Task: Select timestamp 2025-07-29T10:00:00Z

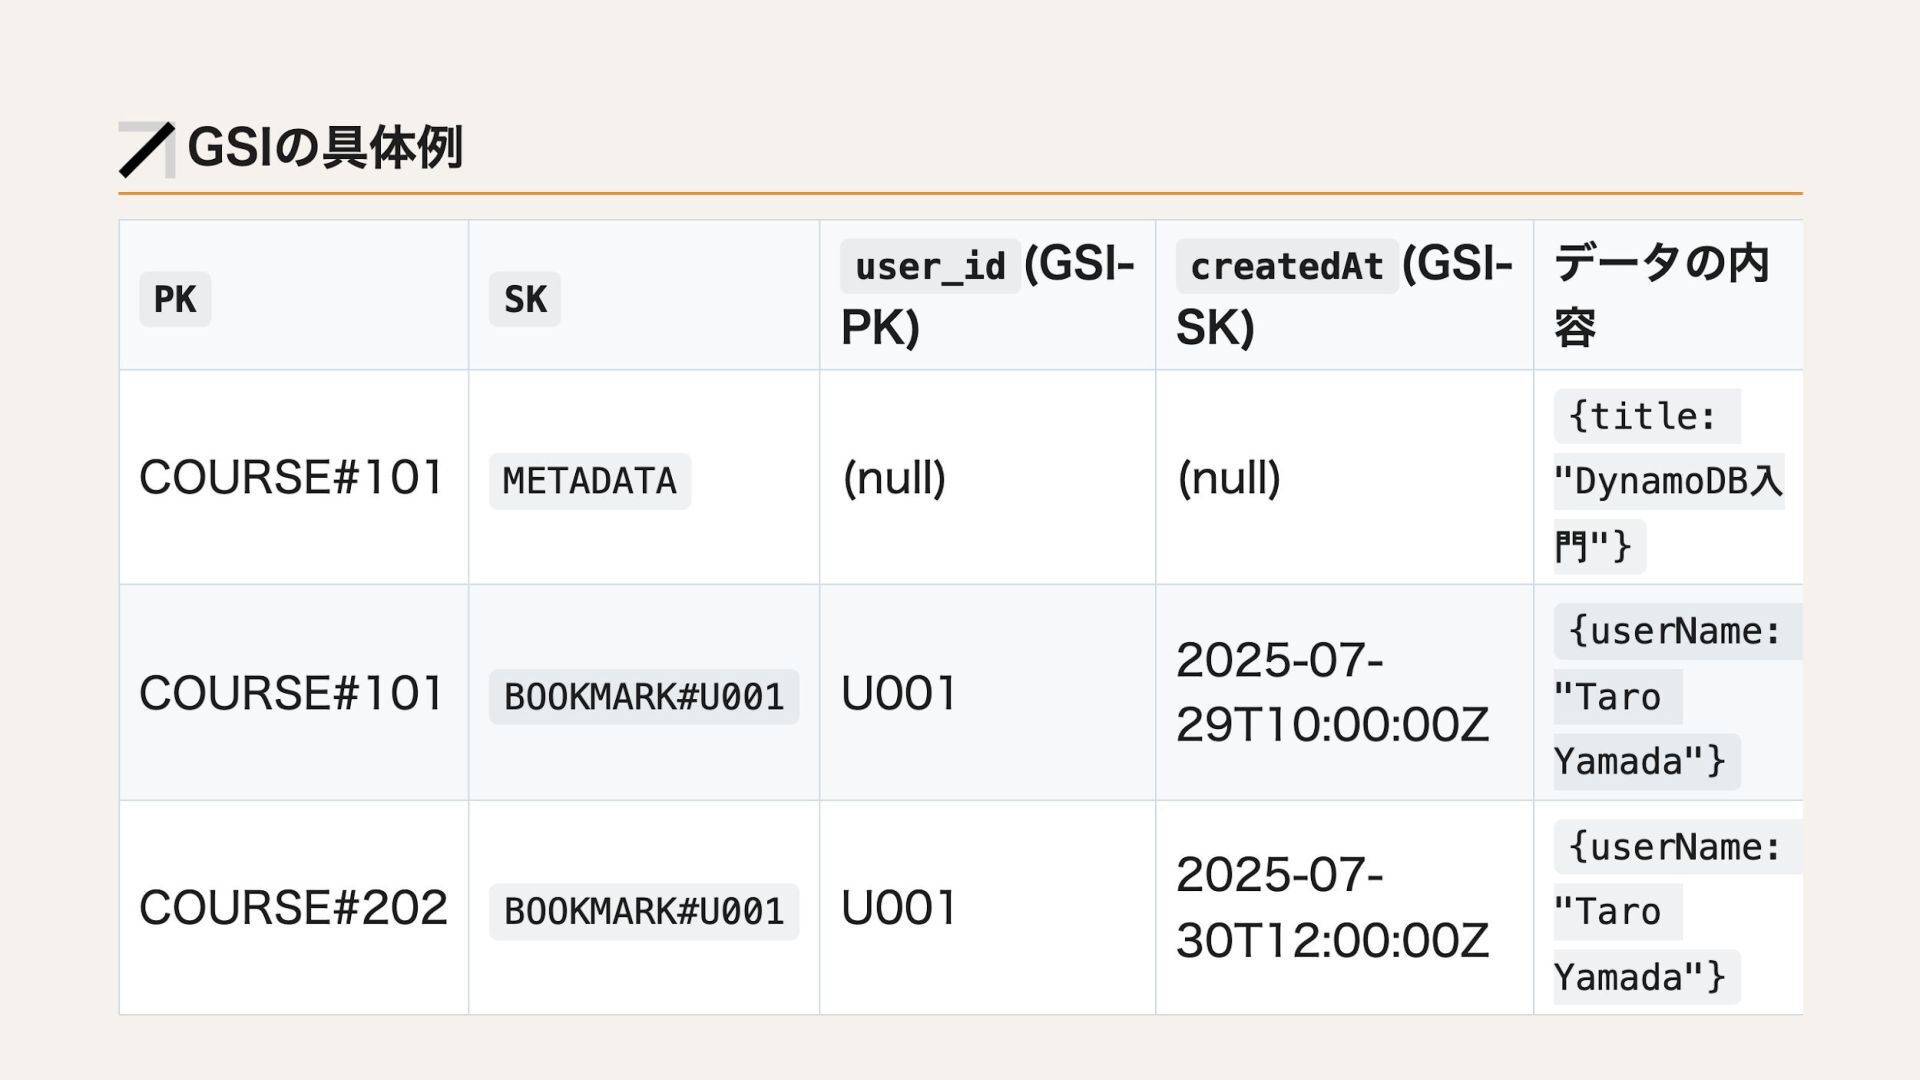Action: click(1332, 692)
